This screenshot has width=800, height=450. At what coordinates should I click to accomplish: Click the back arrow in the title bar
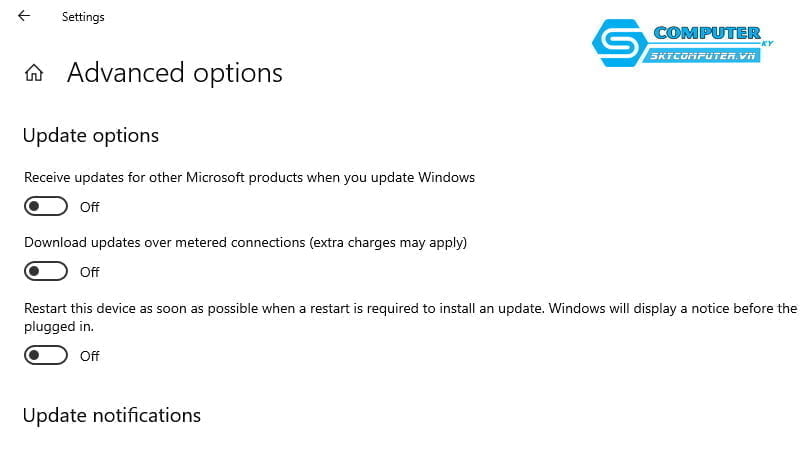coord(24,16)
